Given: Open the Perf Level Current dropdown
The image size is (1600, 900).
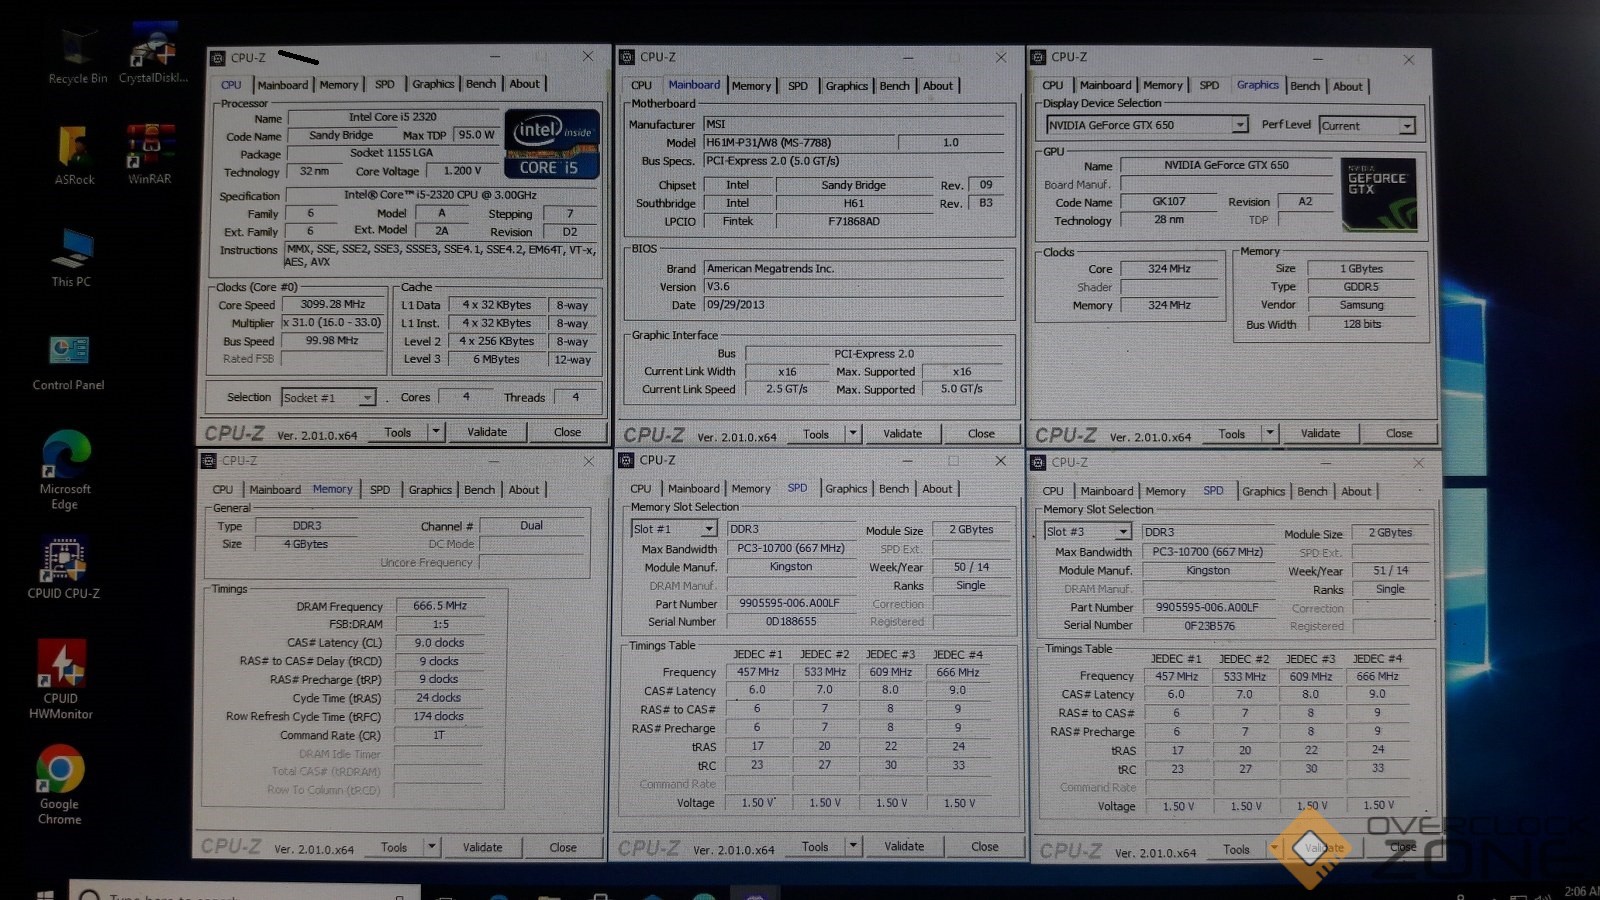Looking at the screenshot, I should click(x=1367, y=126).
